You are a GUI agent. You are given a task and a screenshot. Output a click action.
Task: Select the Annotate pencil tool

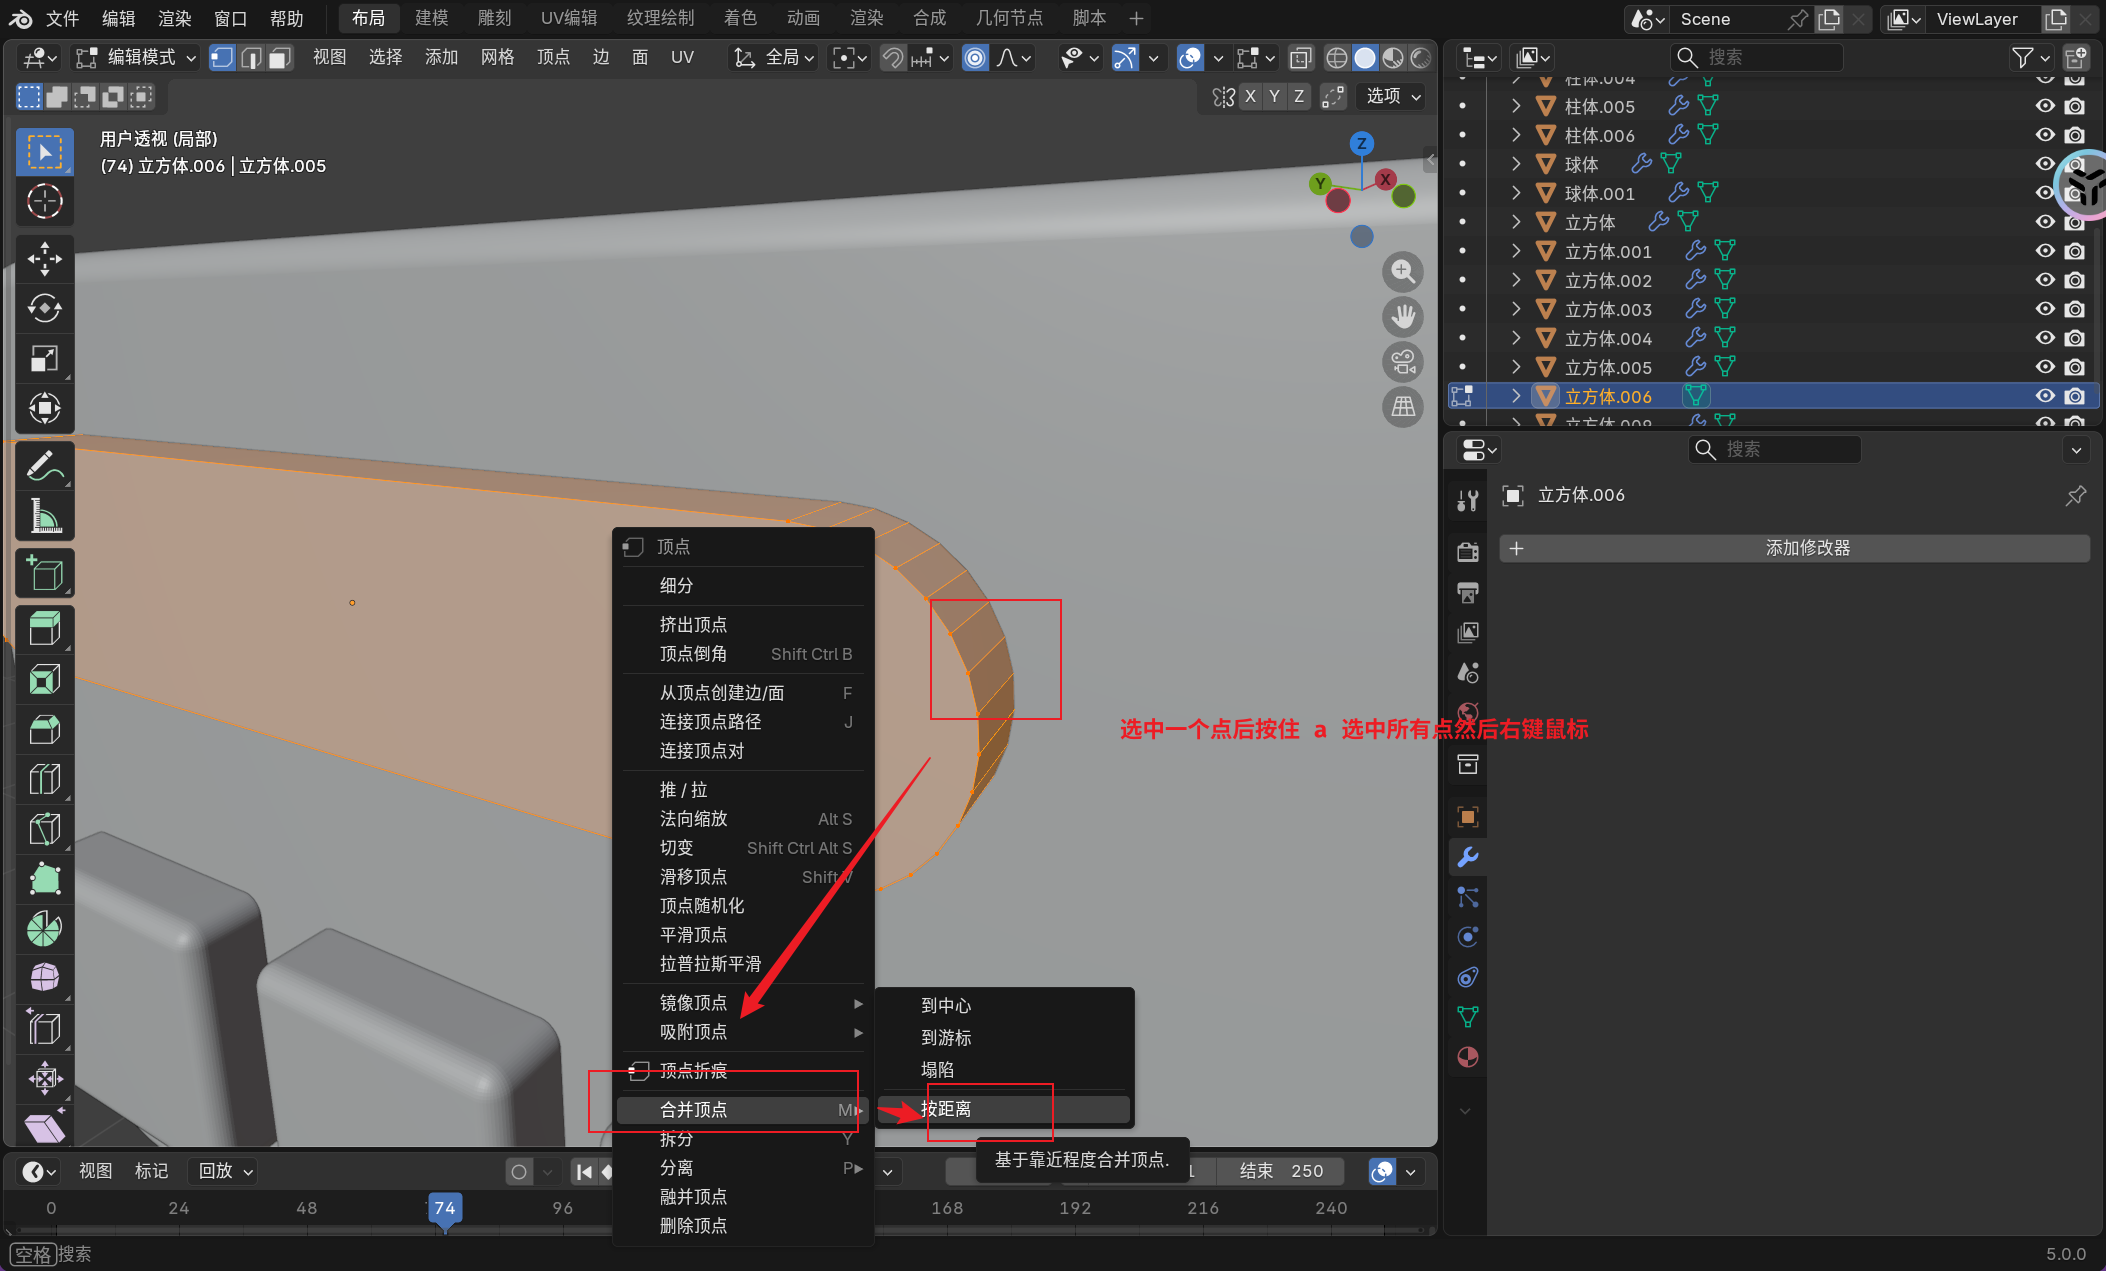pos(44,466)
